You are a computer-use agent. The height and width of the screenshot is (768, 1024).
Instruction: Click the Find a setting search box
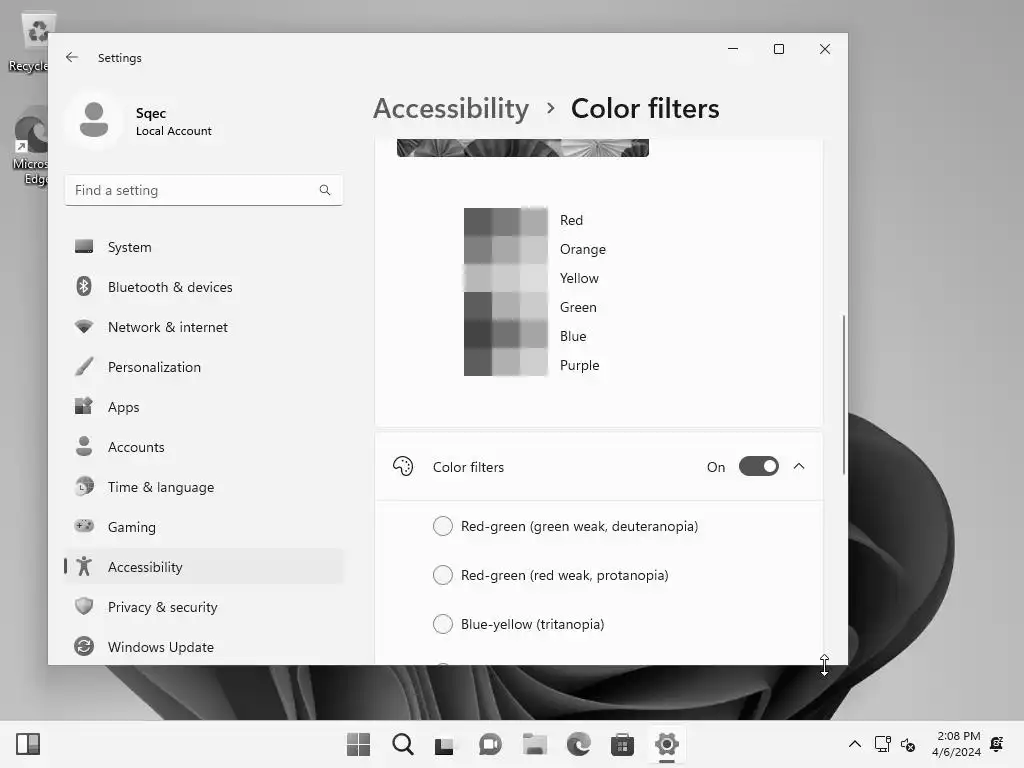point(204,190)
